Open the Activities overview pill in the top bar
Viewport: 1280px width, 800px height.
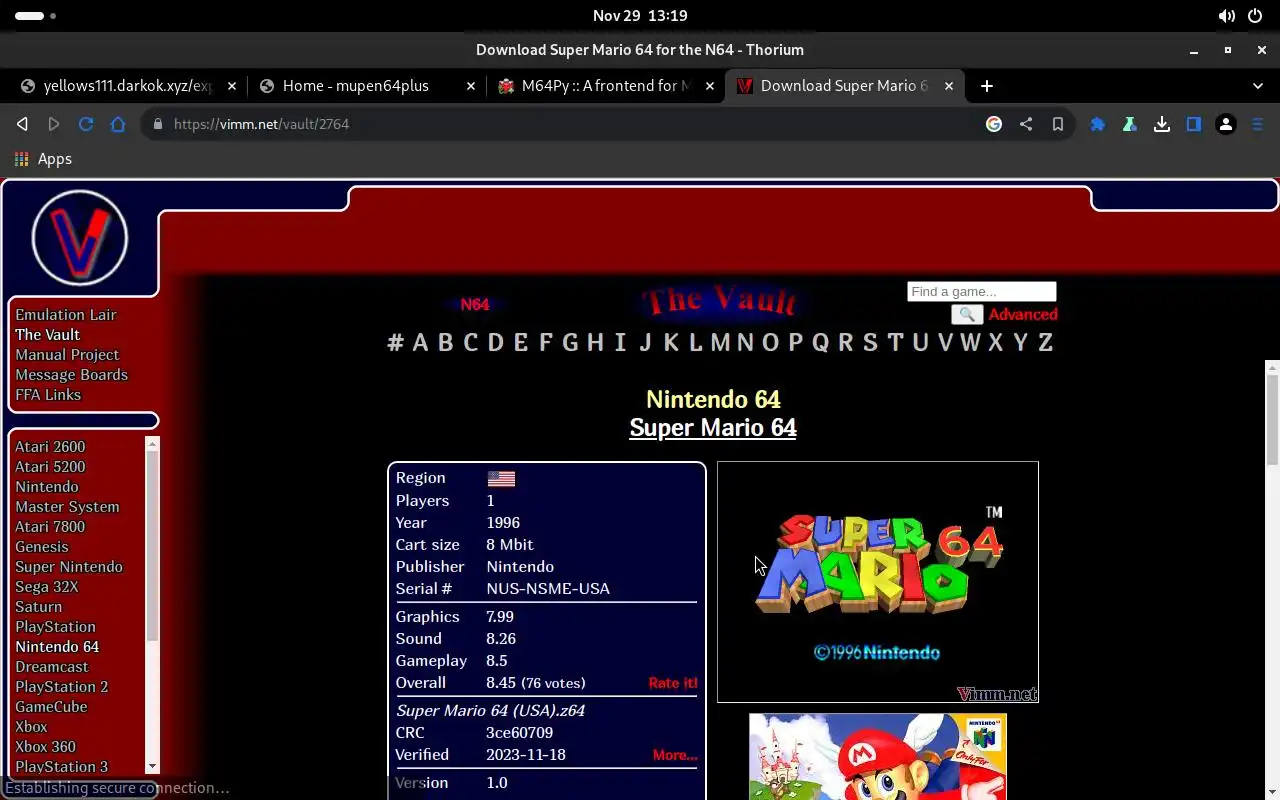coord(36,16)
